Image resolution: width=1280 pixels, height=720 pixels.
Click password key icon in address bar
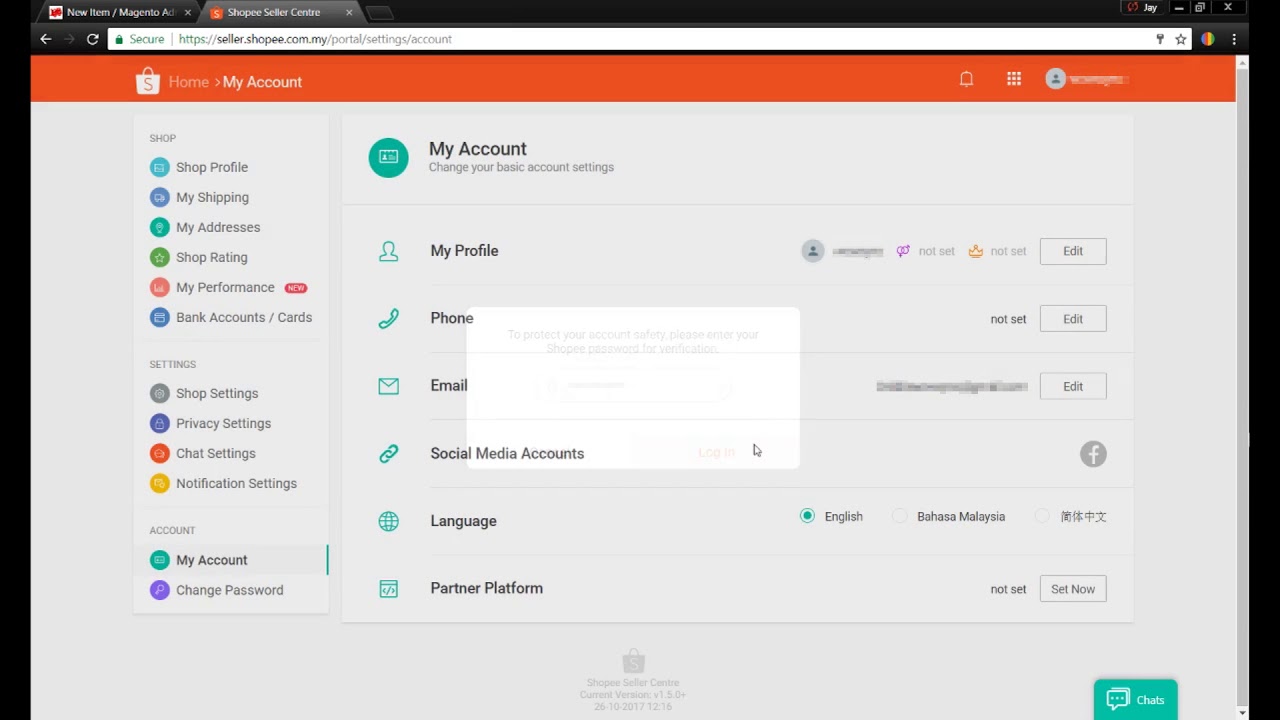pos(1160,39)
